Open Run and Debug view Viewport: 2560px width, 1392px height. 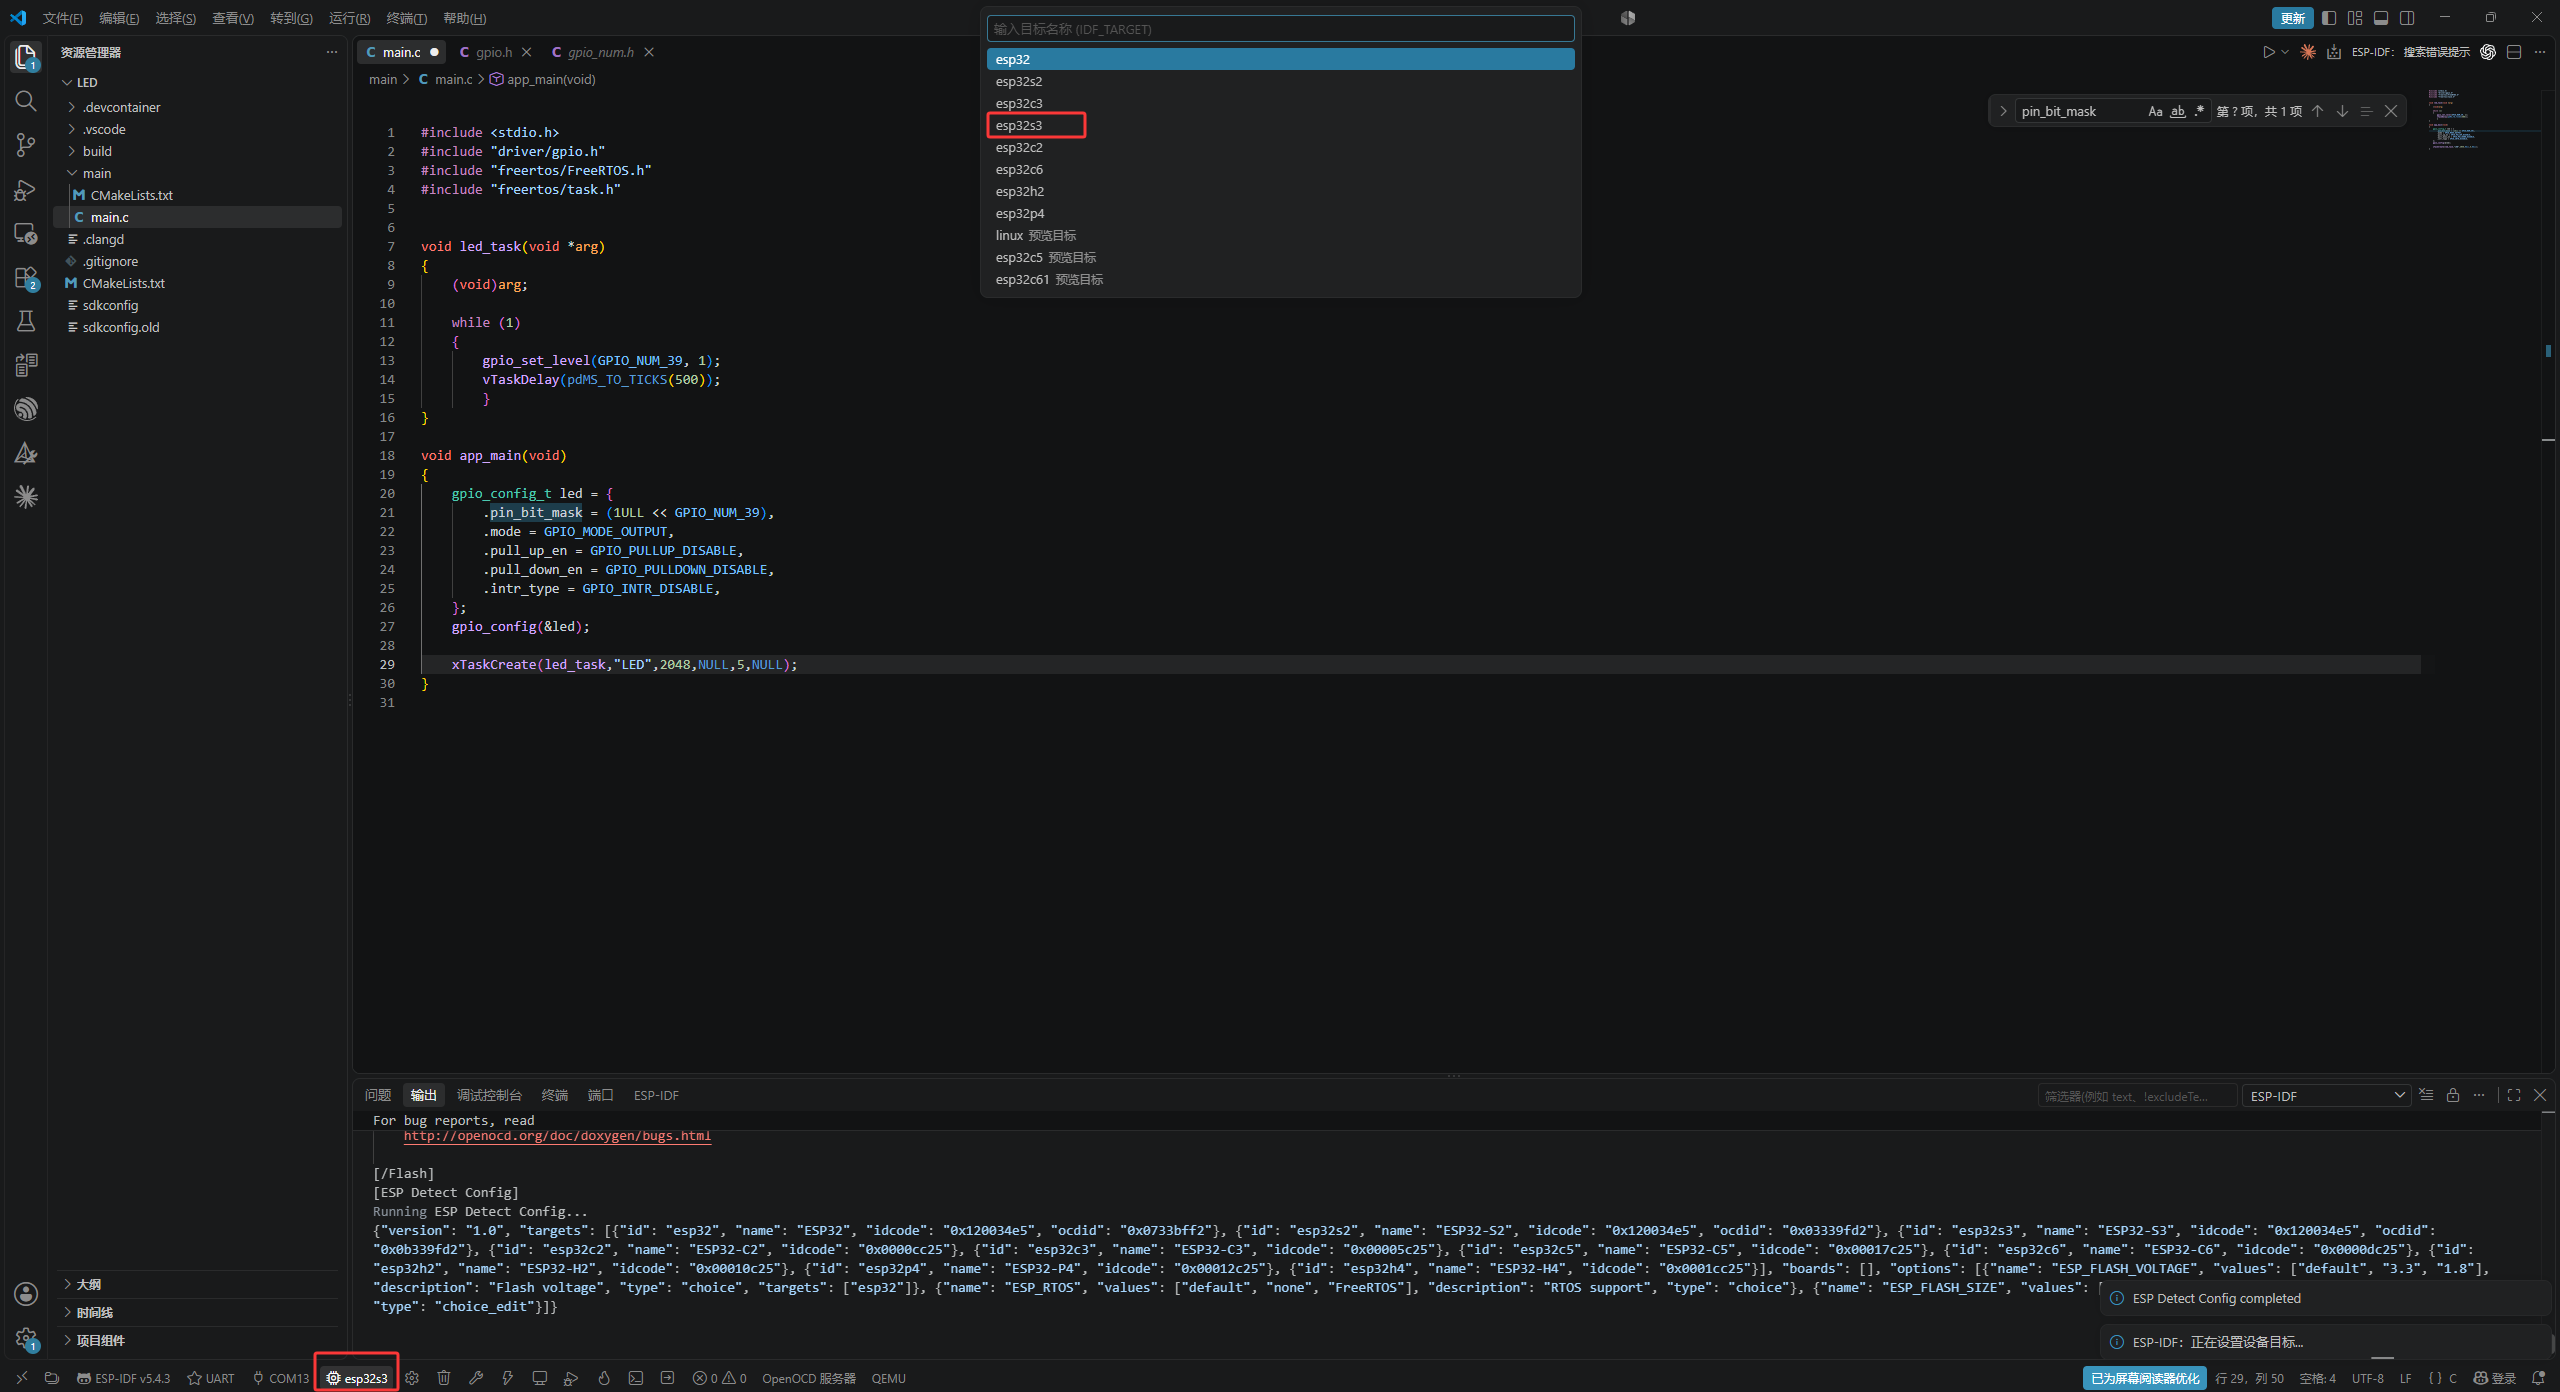coord(26,190)
